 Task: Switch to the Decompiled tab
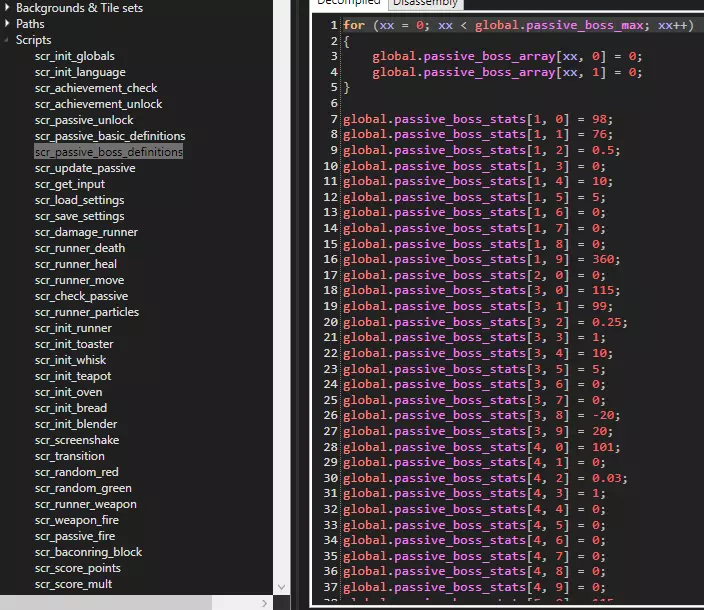click(349, 4)
